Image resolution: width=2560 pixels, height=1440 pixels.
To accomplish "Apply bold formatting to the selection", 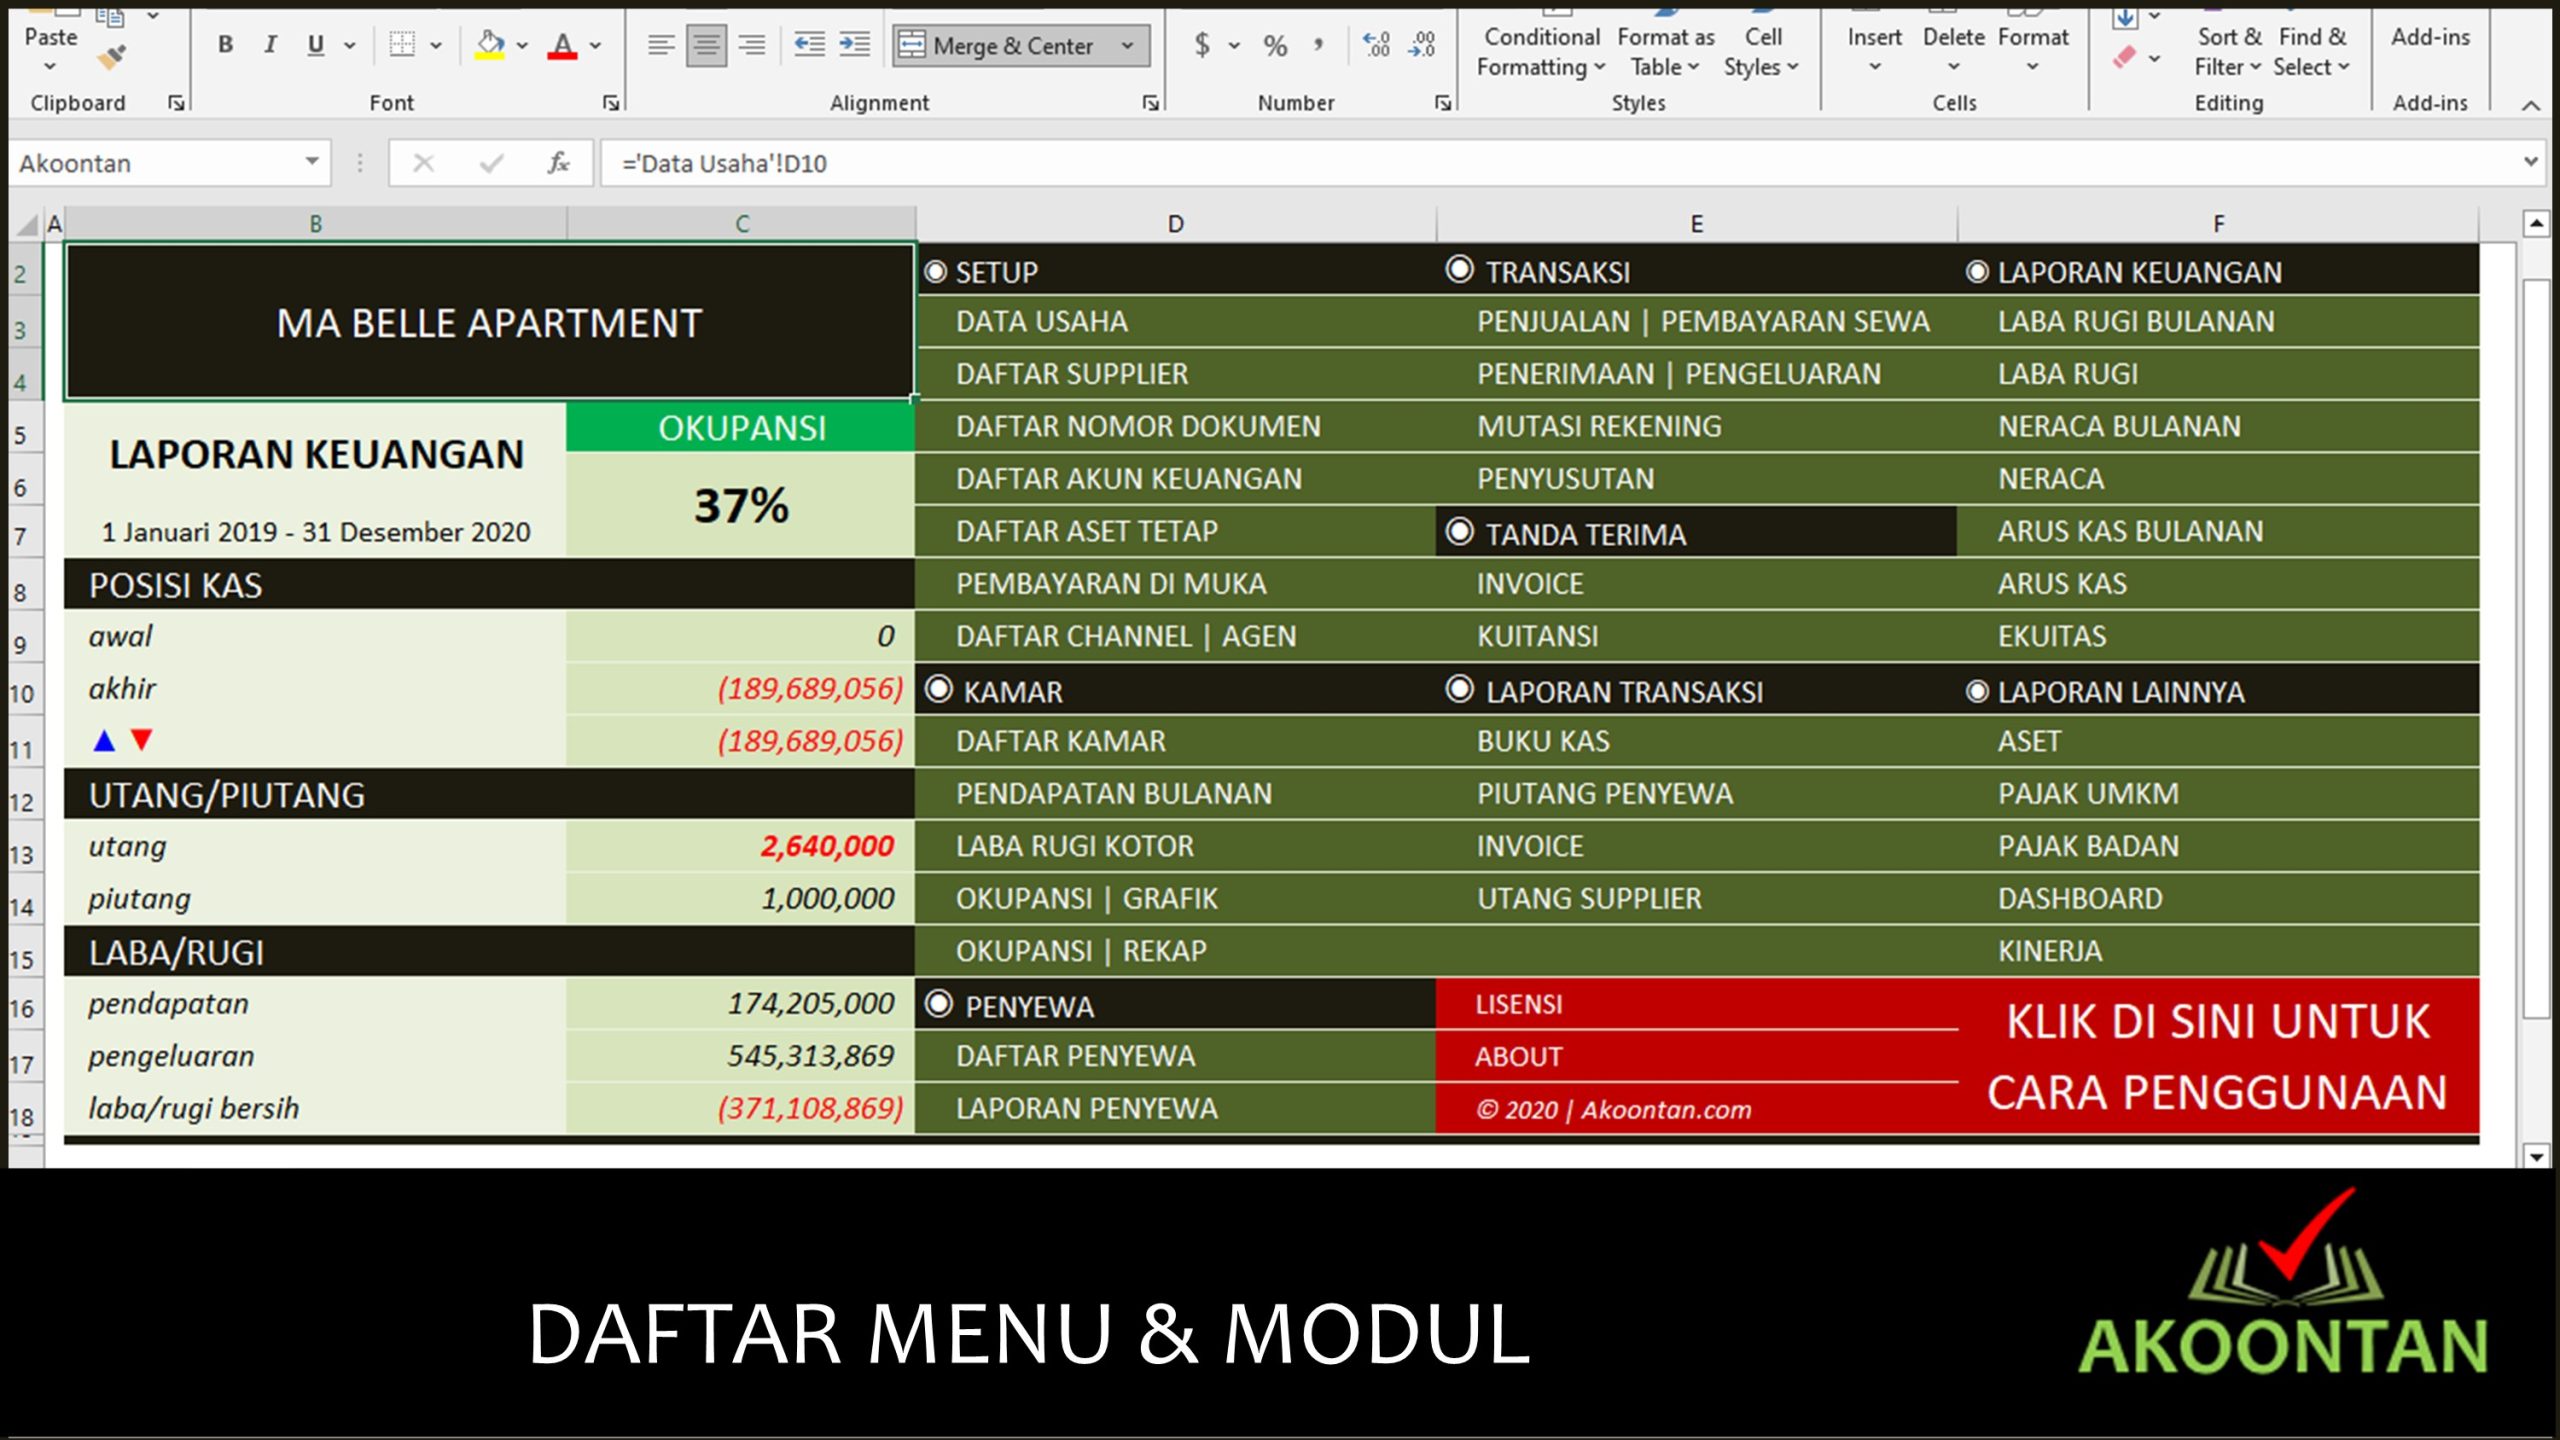I will pyautogui.click(x=225, y=45).
